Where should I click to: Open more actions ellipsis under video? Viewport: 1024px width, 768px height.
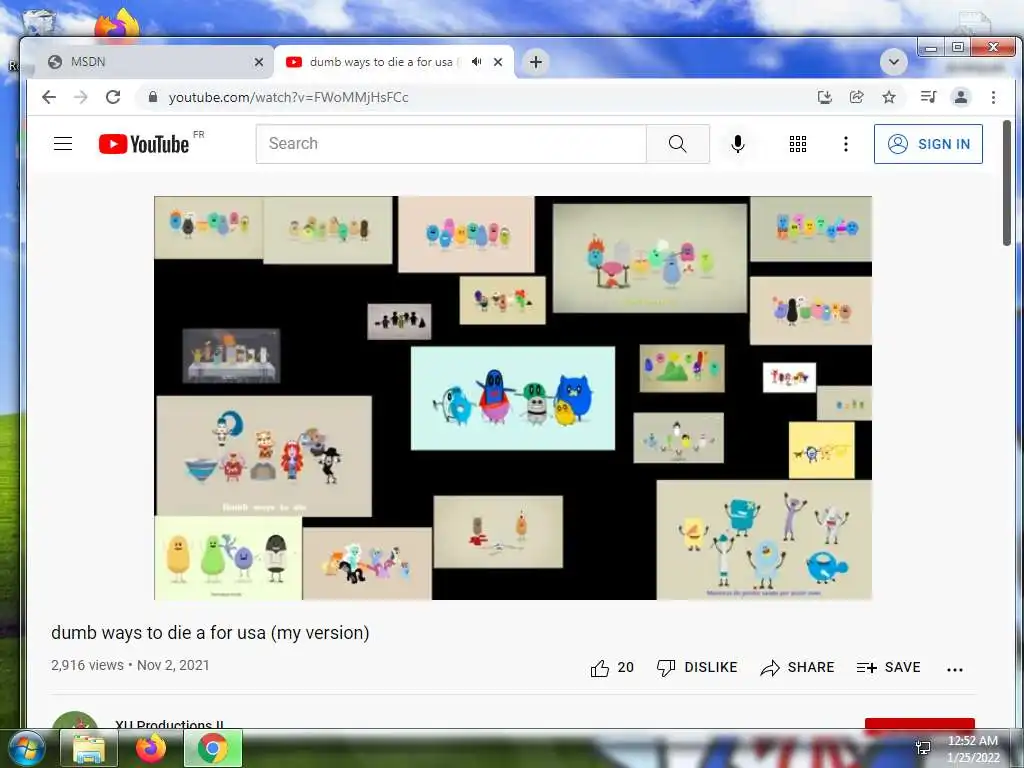coord(955,669)
